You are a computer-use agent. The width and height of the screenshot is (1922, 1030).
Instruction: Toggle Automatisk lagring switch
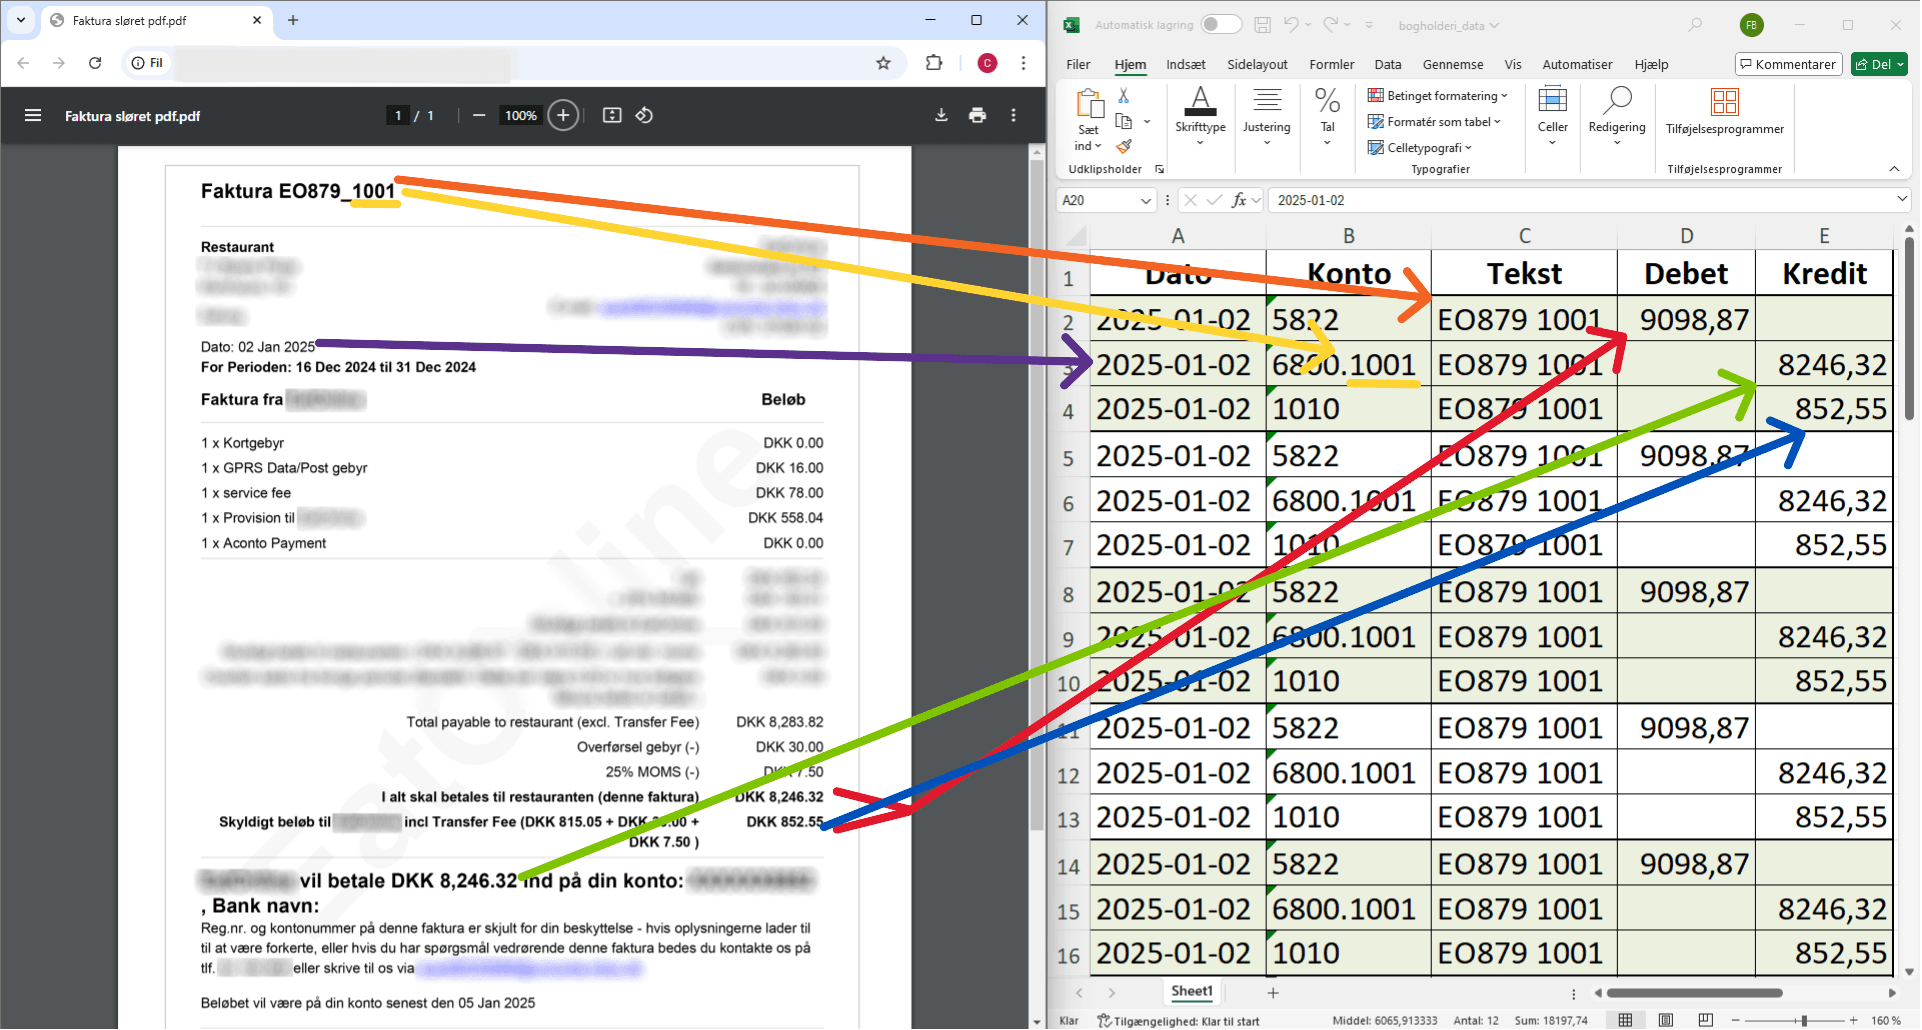click(x=1221, y=25)
